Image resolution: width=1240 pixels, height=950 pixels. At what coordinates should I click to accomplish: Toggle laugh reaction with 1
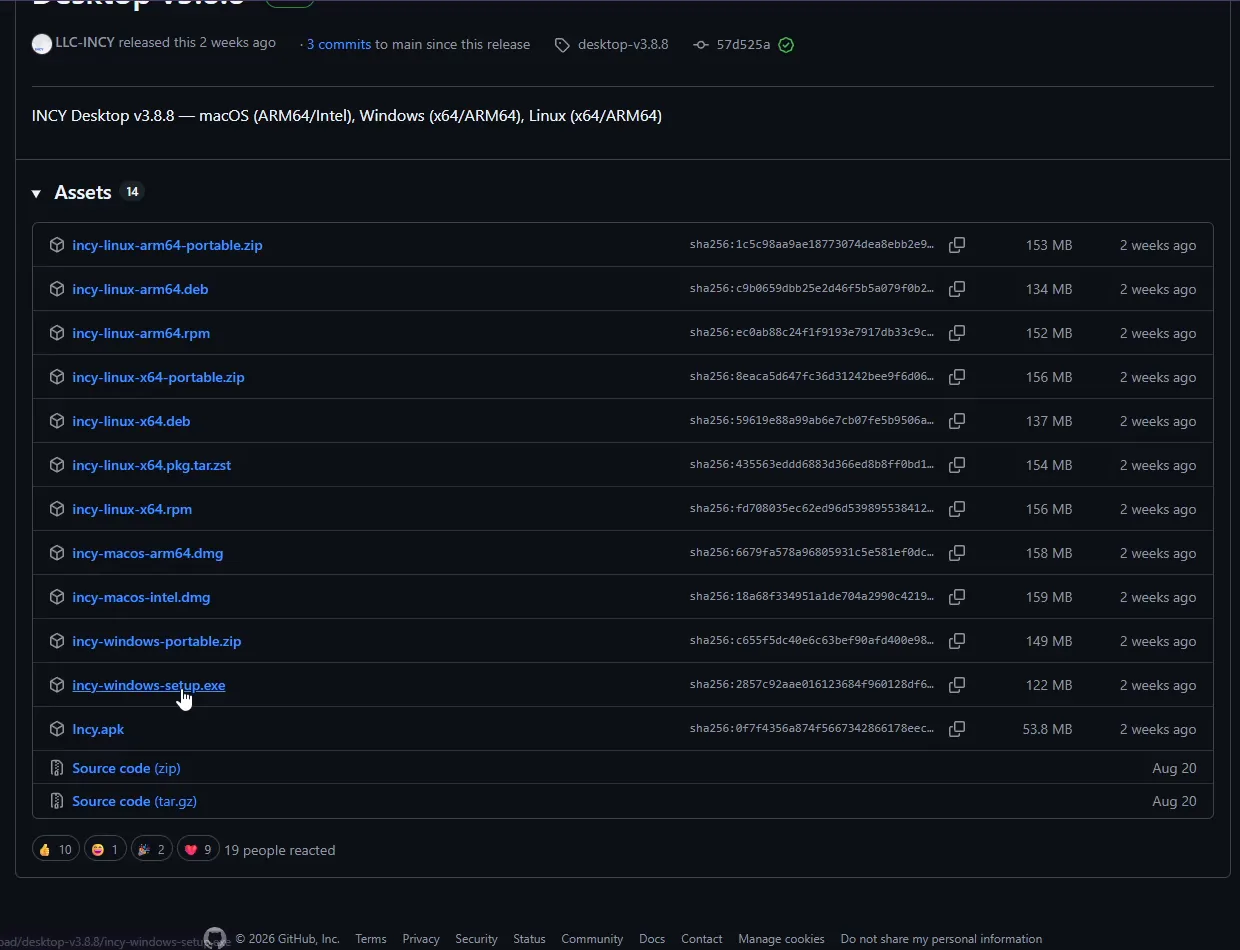tap(105, 850)
